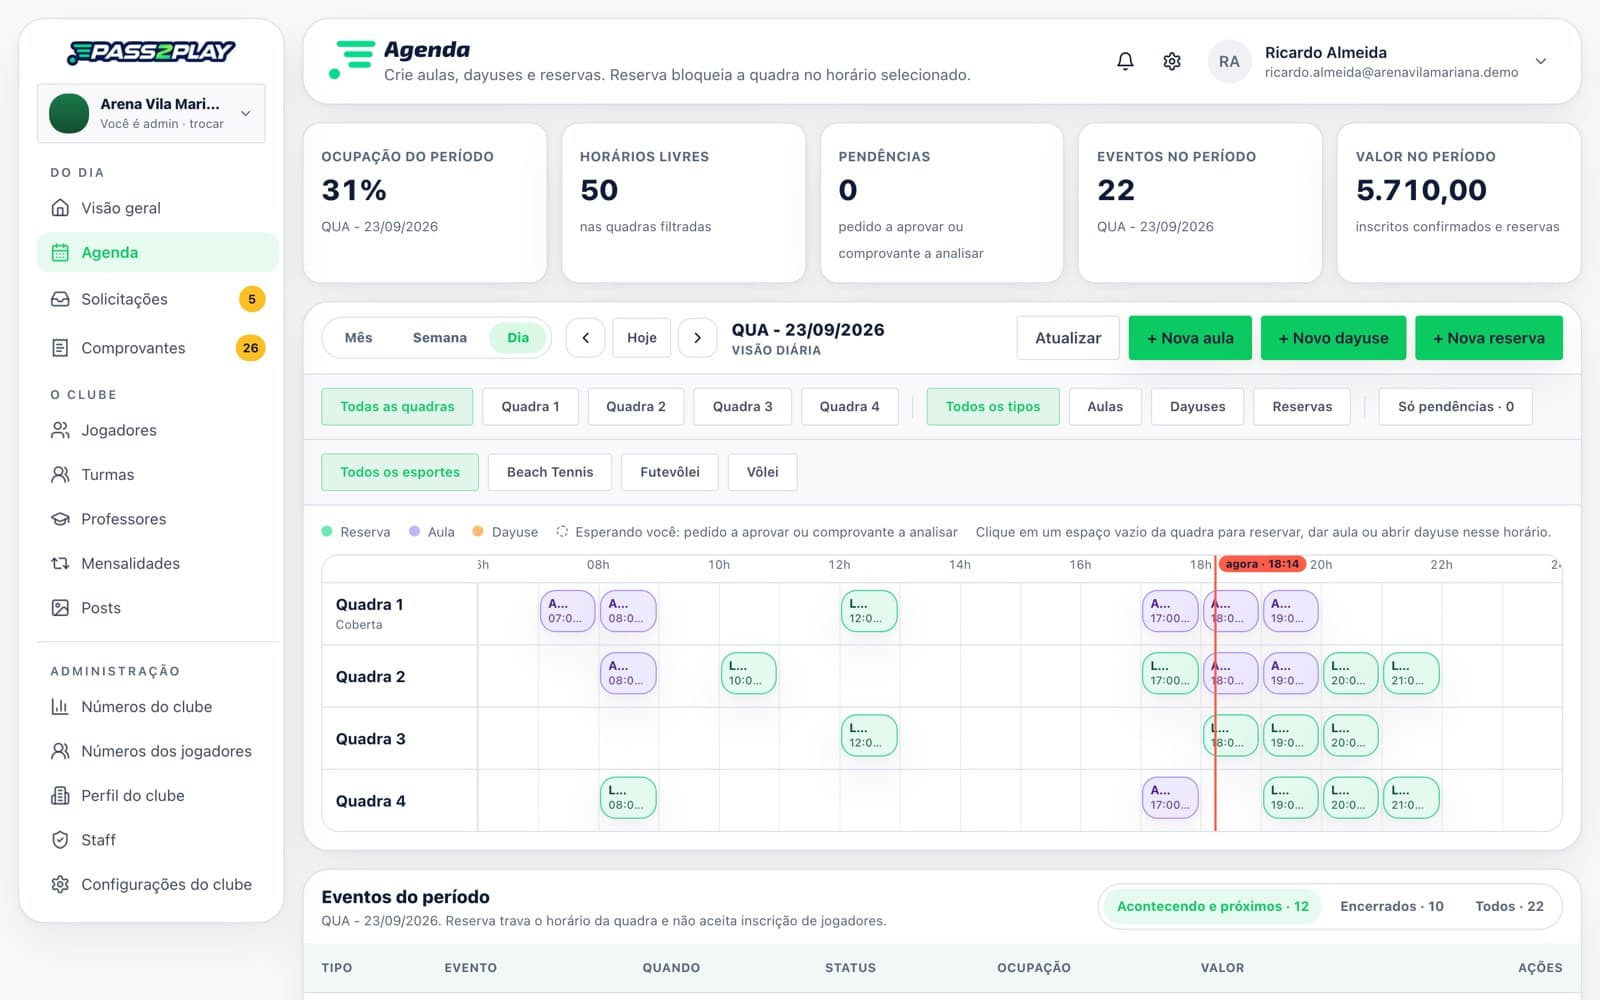Open Quadra 4 17:00 aula block
The image size is (1600, 1000).
[1170, 797]
